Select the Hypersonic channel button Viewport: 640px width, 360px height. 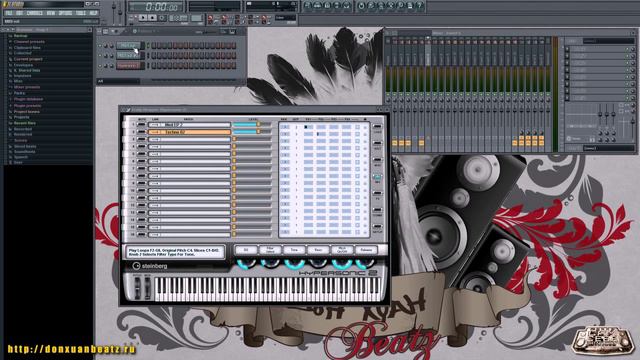click(128, 65)
